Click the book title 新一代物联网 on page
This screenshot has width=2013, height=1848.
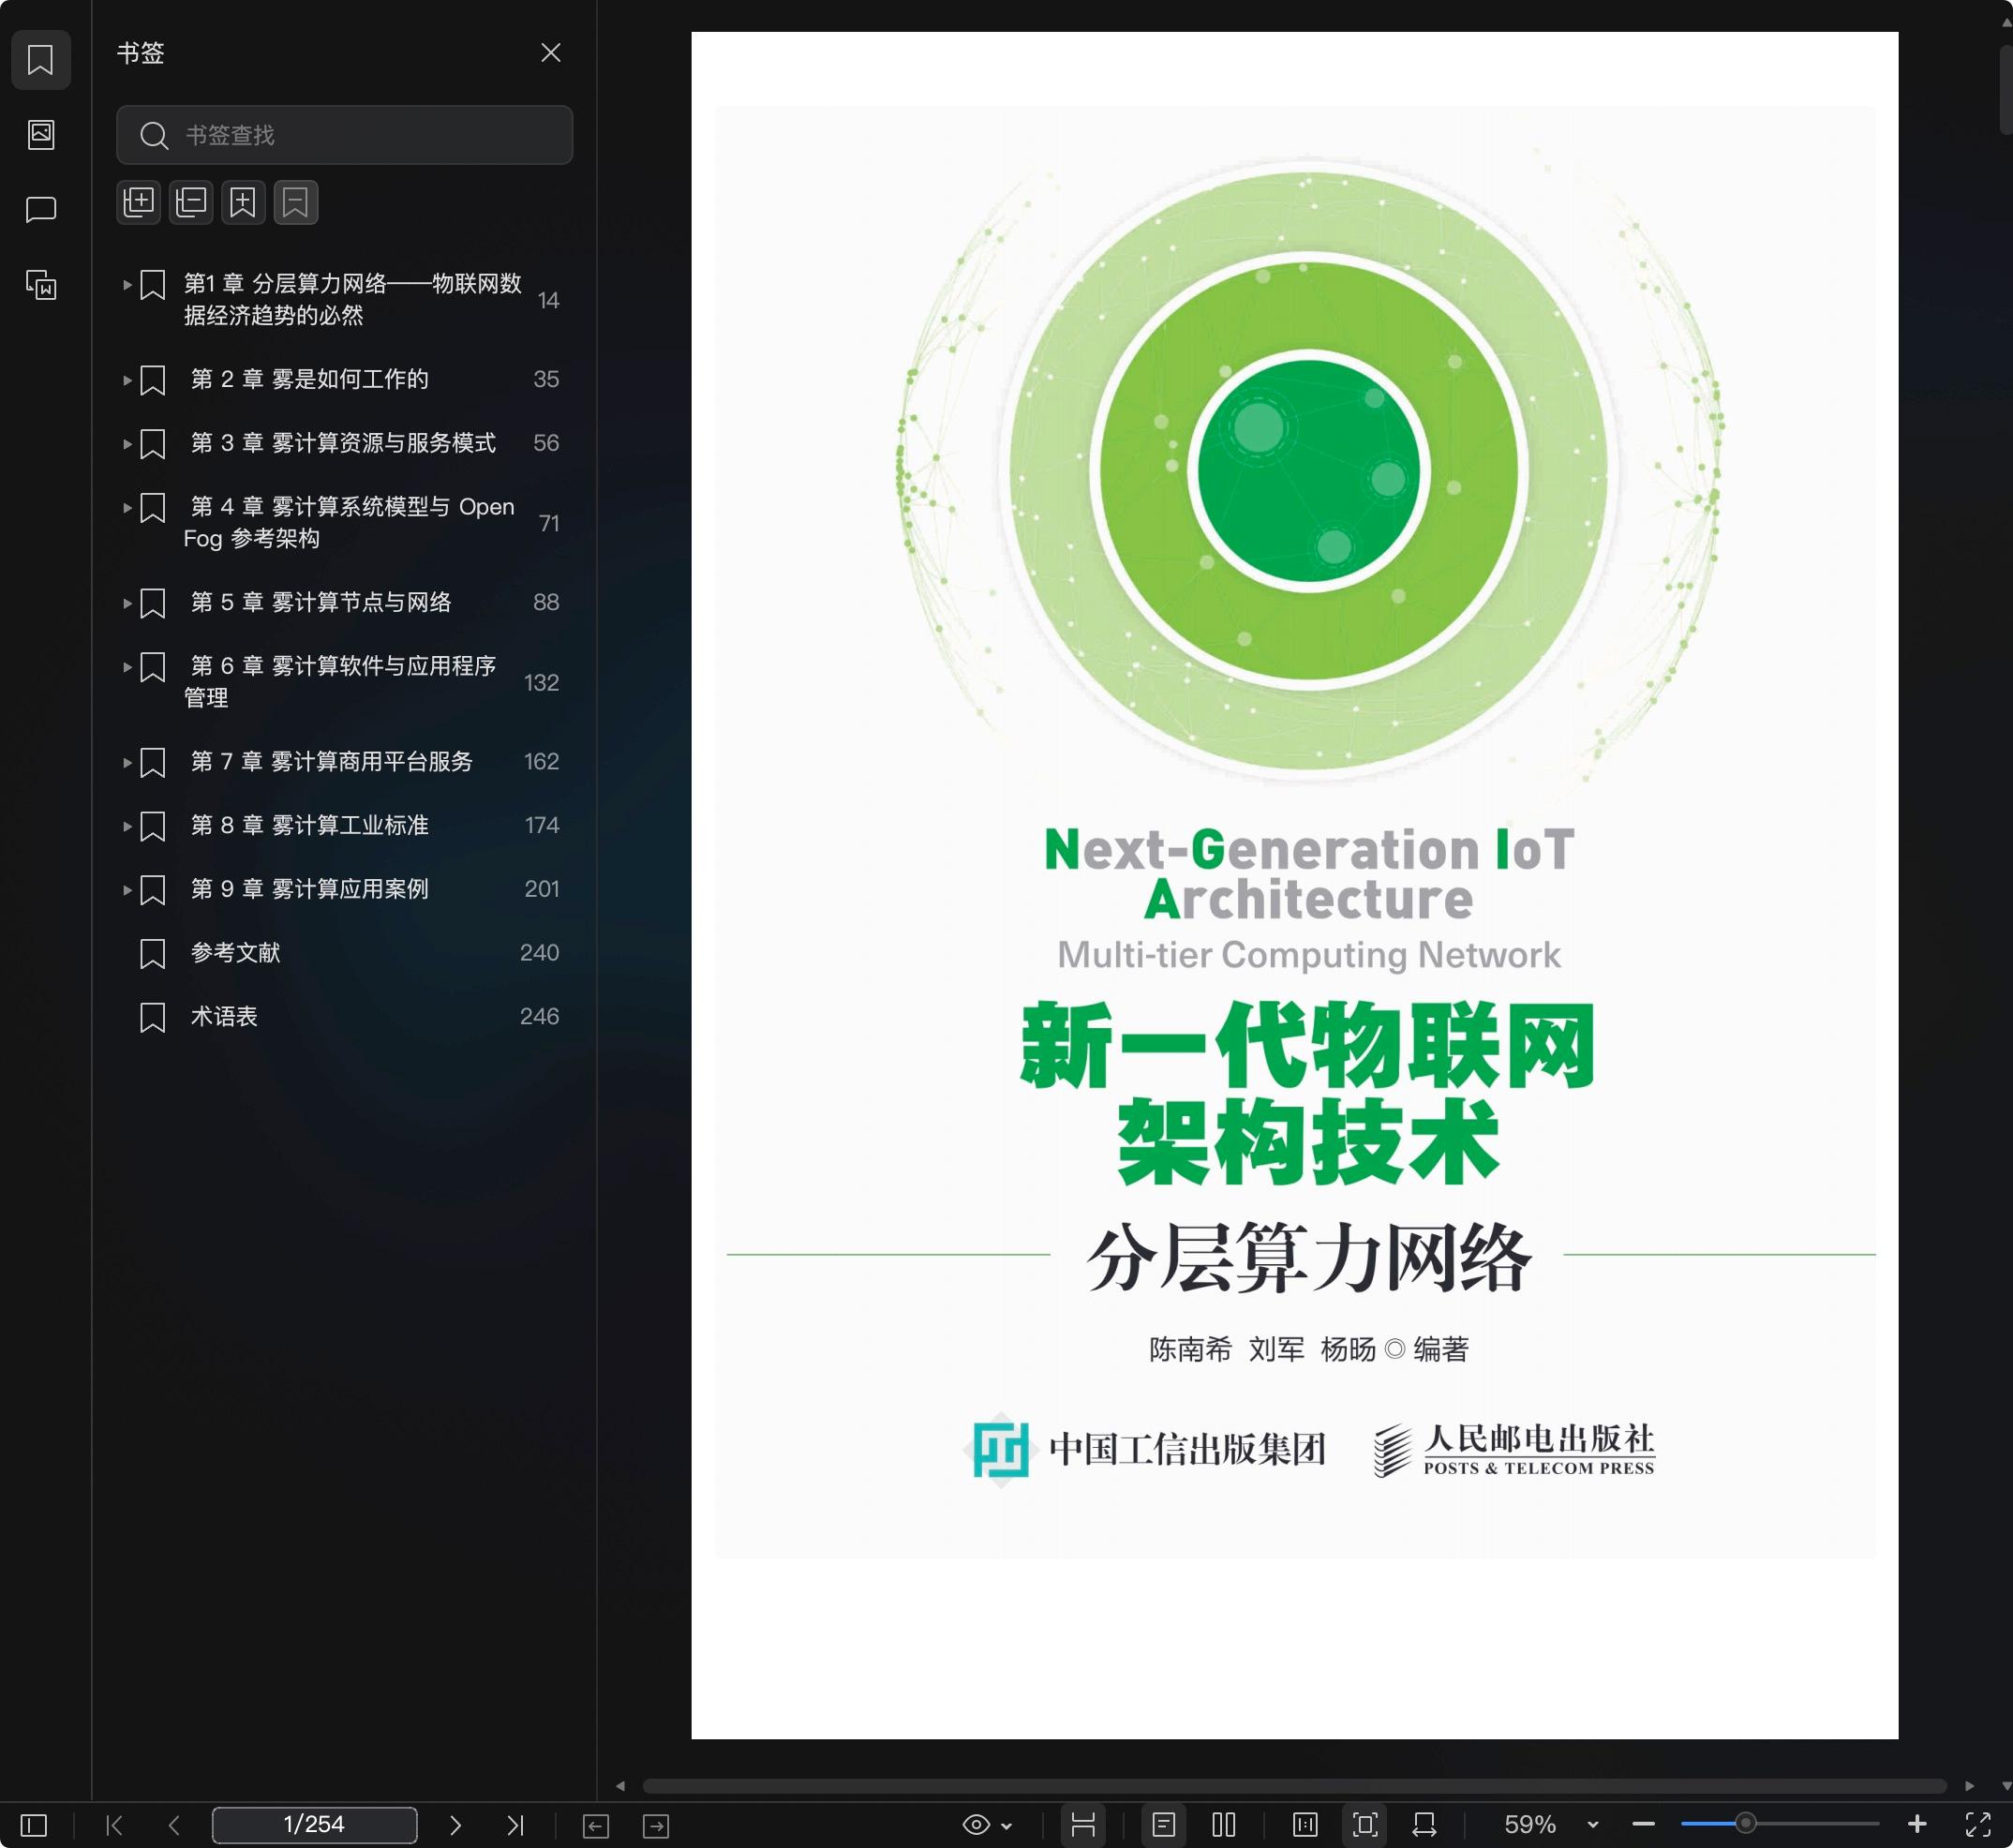(1307, 1046)
